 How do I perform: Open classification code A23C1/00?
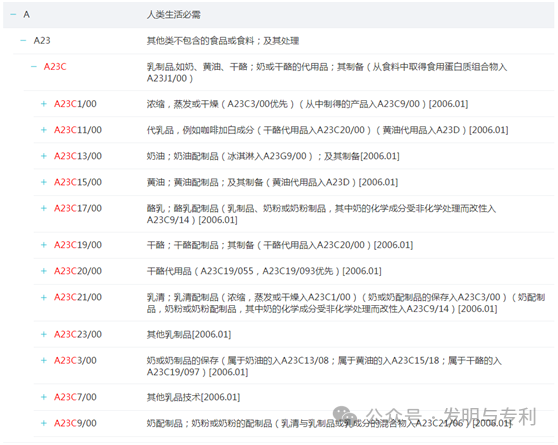click(x=75, y=104)
